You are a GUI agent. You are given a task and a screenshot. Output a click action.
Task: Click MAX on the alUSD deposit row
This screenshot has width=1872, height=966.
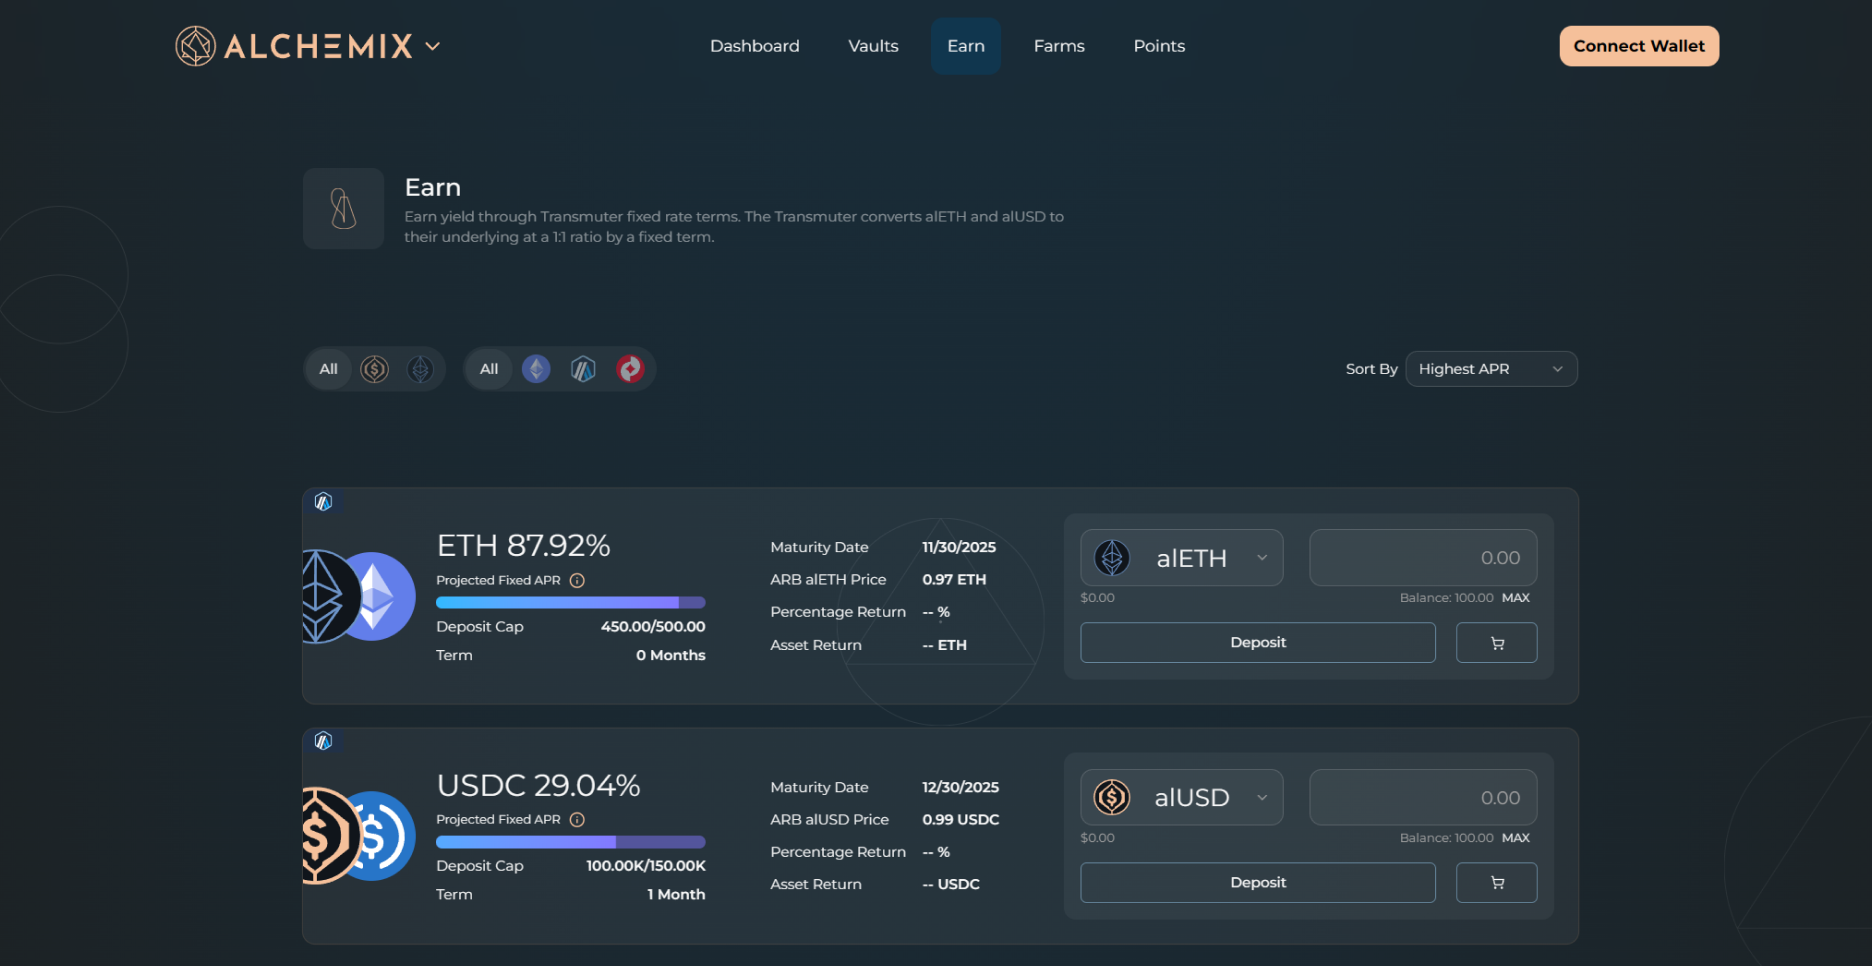click(1516, 838)
